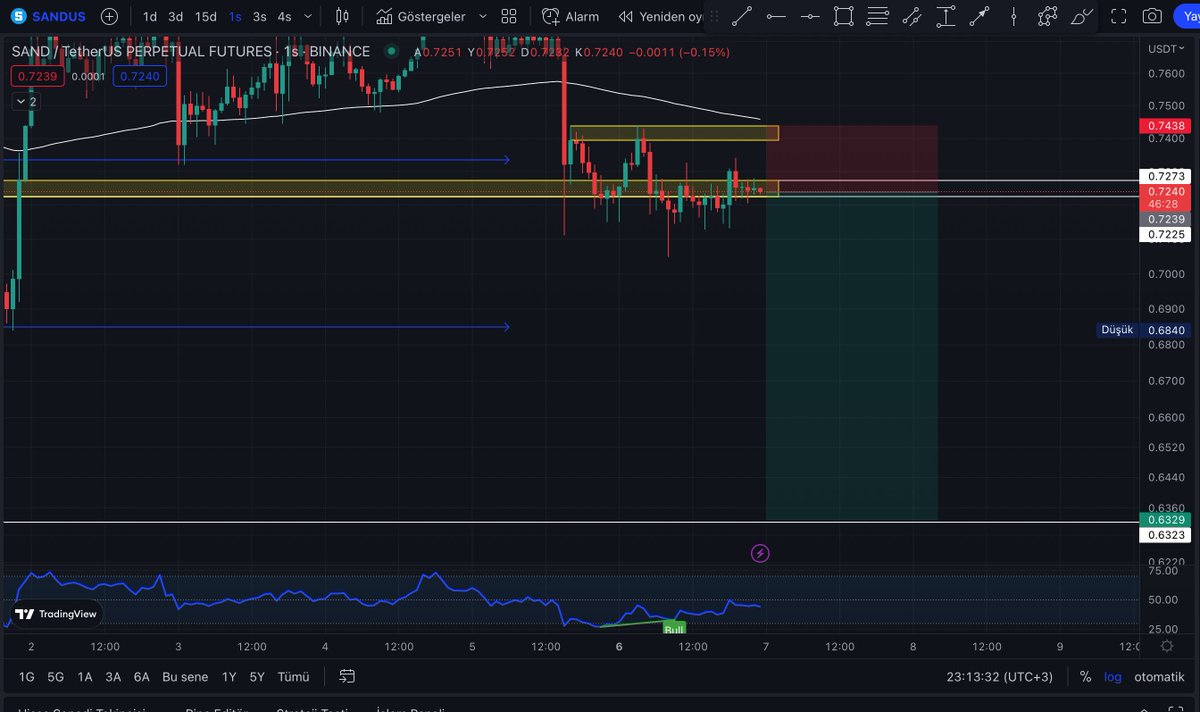Toggle the percent scale

click(1085, 677)
